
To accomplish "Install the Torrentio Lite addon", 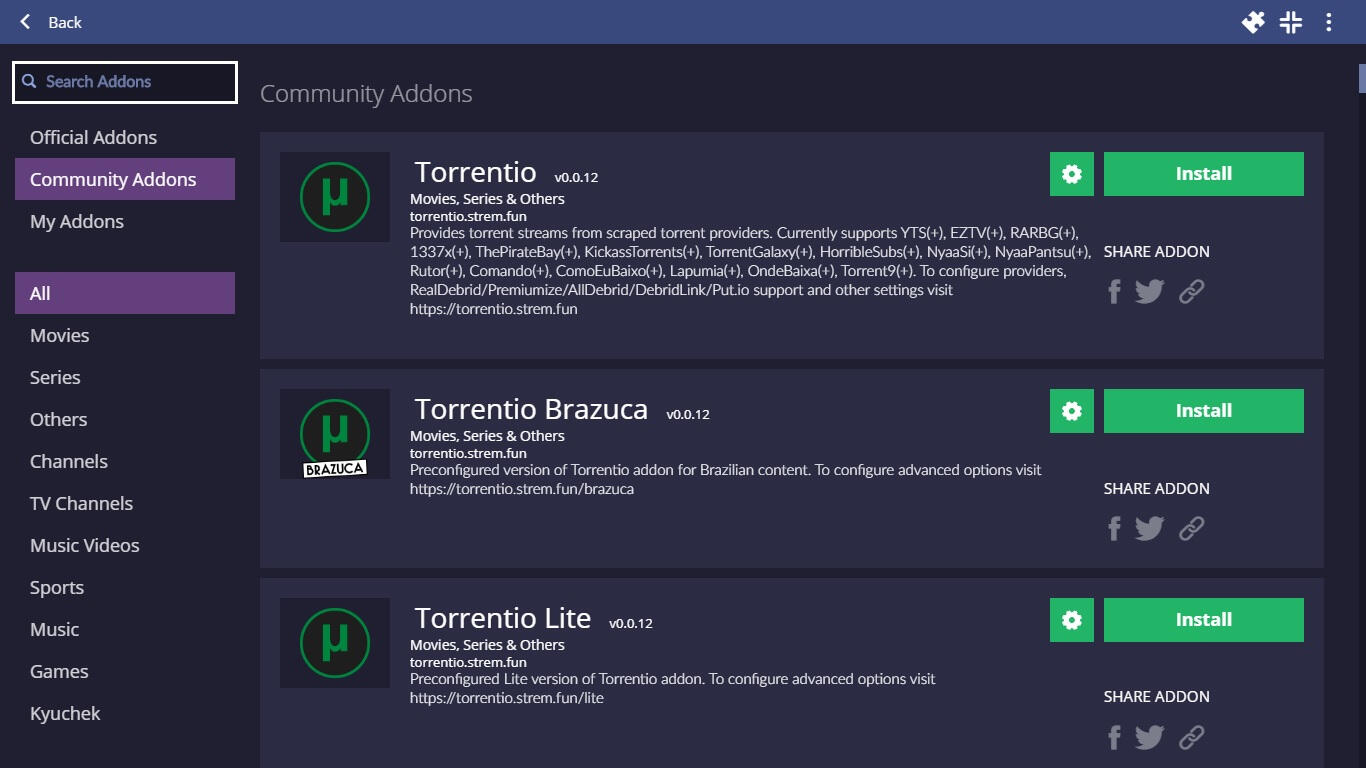I will pos(1203,620).
